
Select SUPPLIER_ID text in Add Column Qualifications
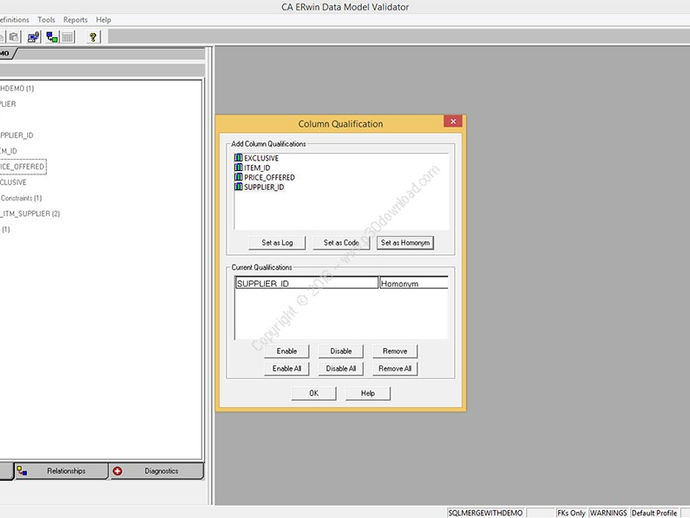(x=264, y=187)
